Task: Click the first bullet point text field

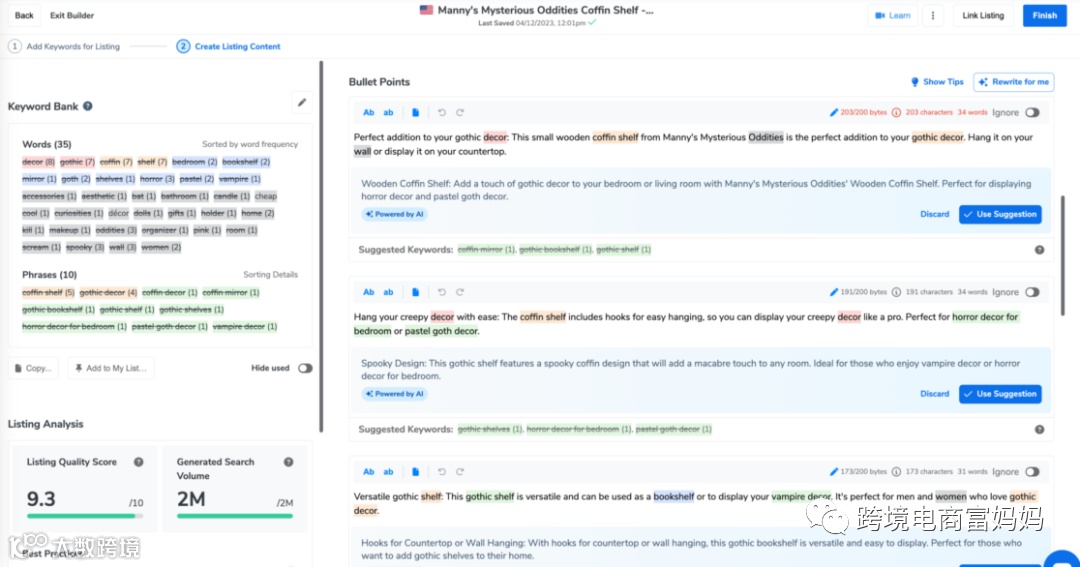Action: tap(700, 144)
